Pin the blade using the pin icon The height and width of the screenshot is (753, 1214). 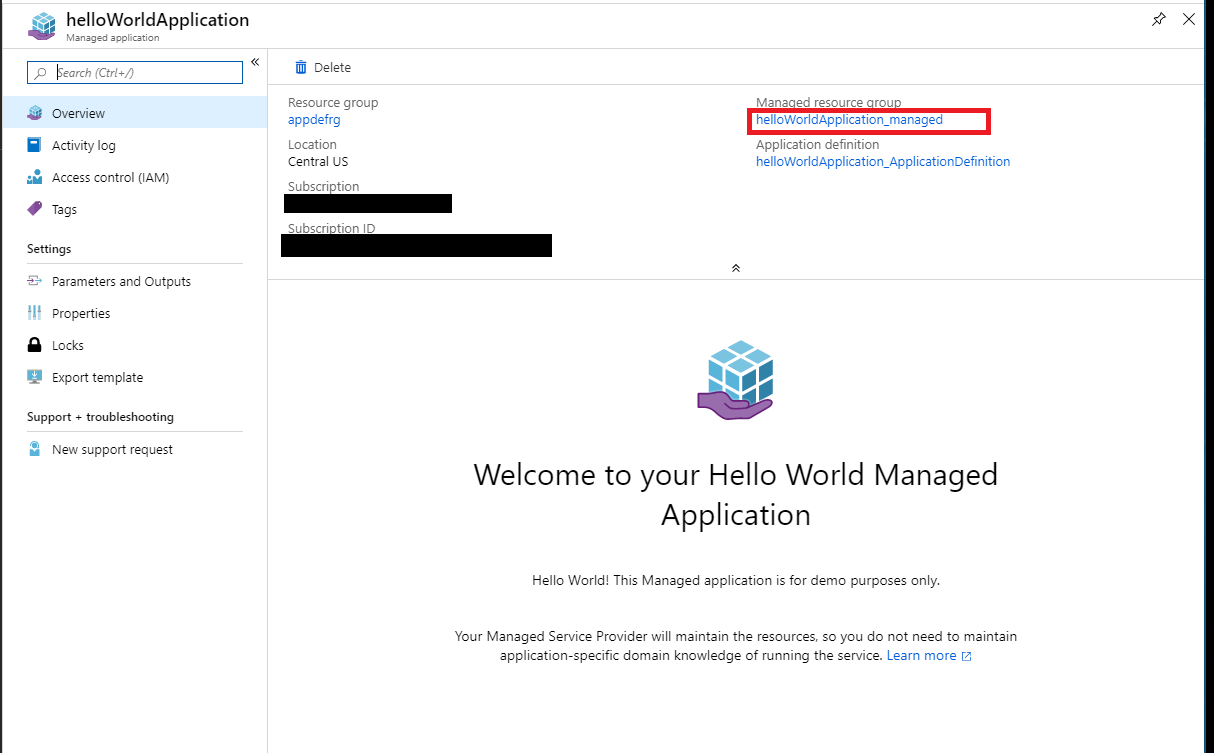1158,19
